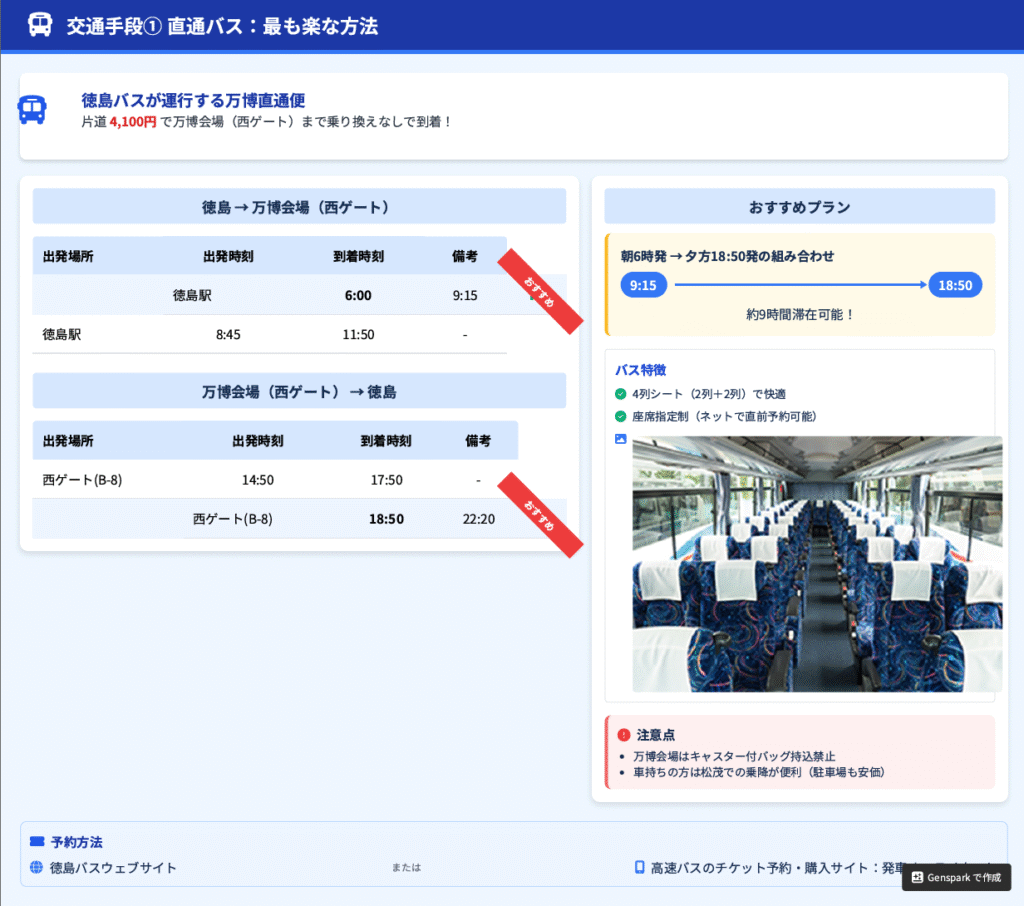Screen dimensions: 1024x906
Task: Click the 朝6時発→夕方18:50発の組み合わせ text
Action: click(728, 256)
